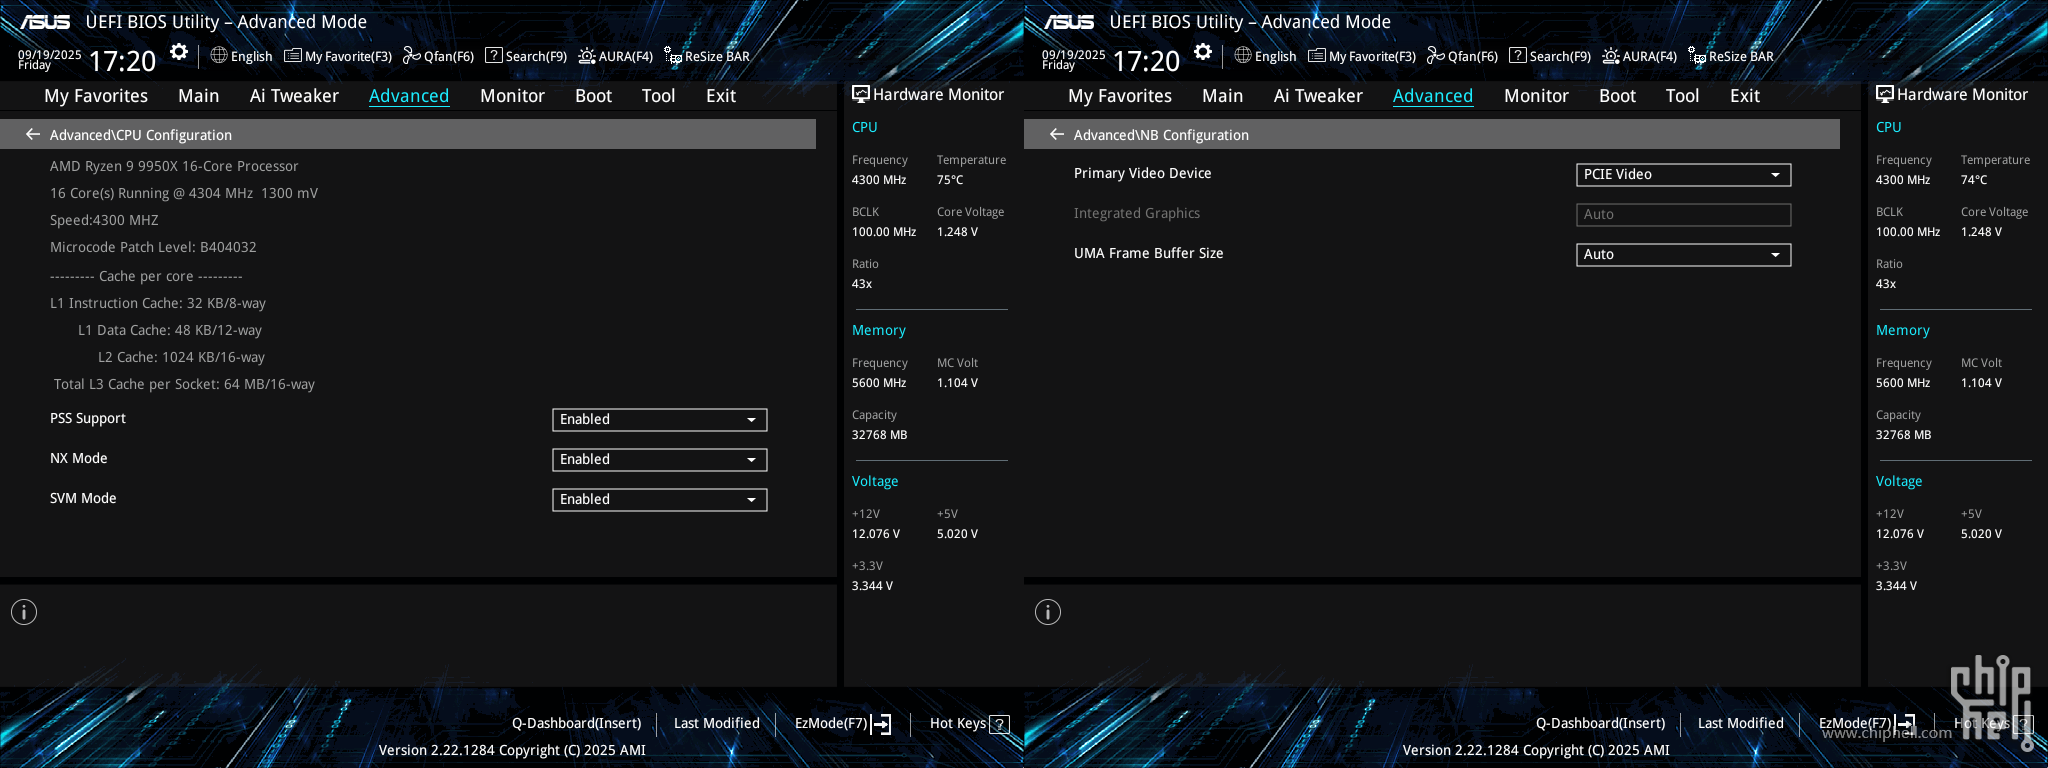Click globe English language icon, right window
This screenshot has height=768, width=2048.
[x=1243, y=55]
